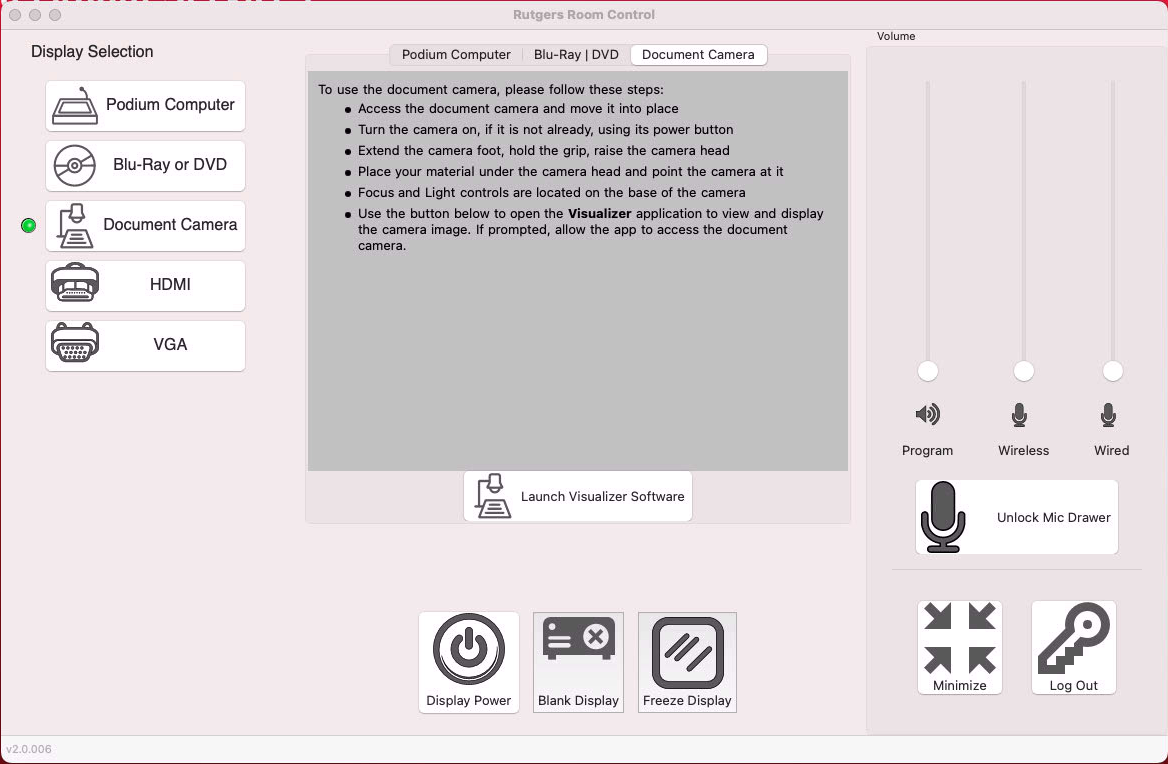The height and width of the screenshot is (764, 1168).
Task: Click Launch Visualizer Software
Action: click(577, 496)
